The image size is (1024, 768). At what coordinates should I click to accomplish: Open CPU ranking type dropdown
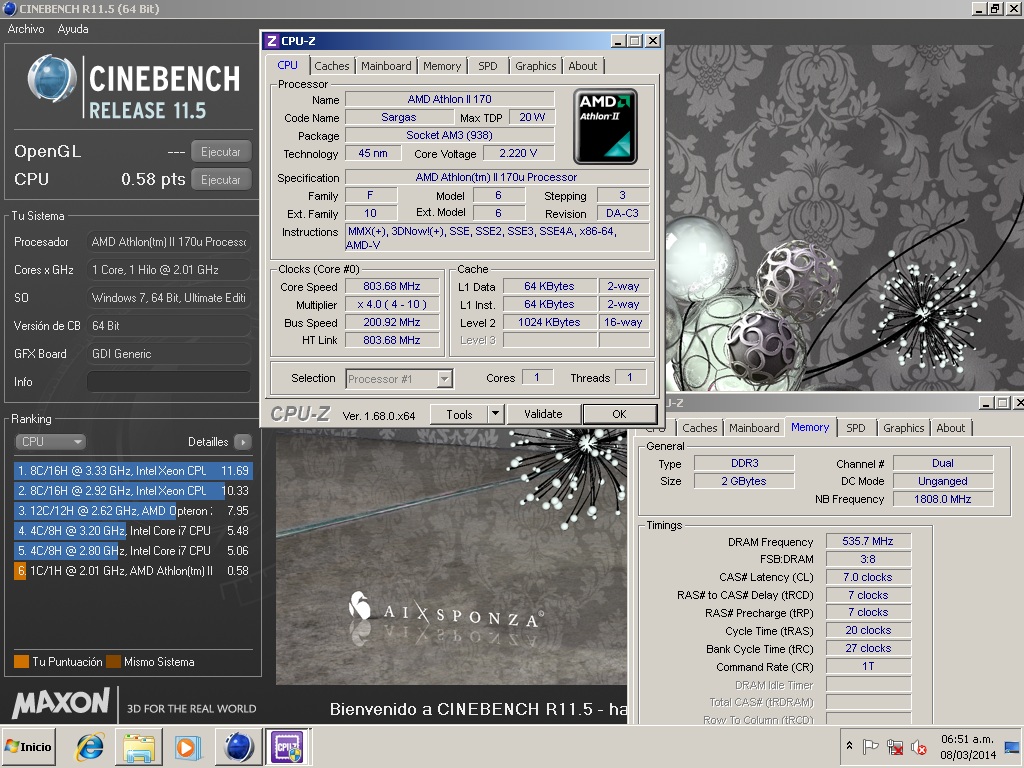(x=50, y=441)
